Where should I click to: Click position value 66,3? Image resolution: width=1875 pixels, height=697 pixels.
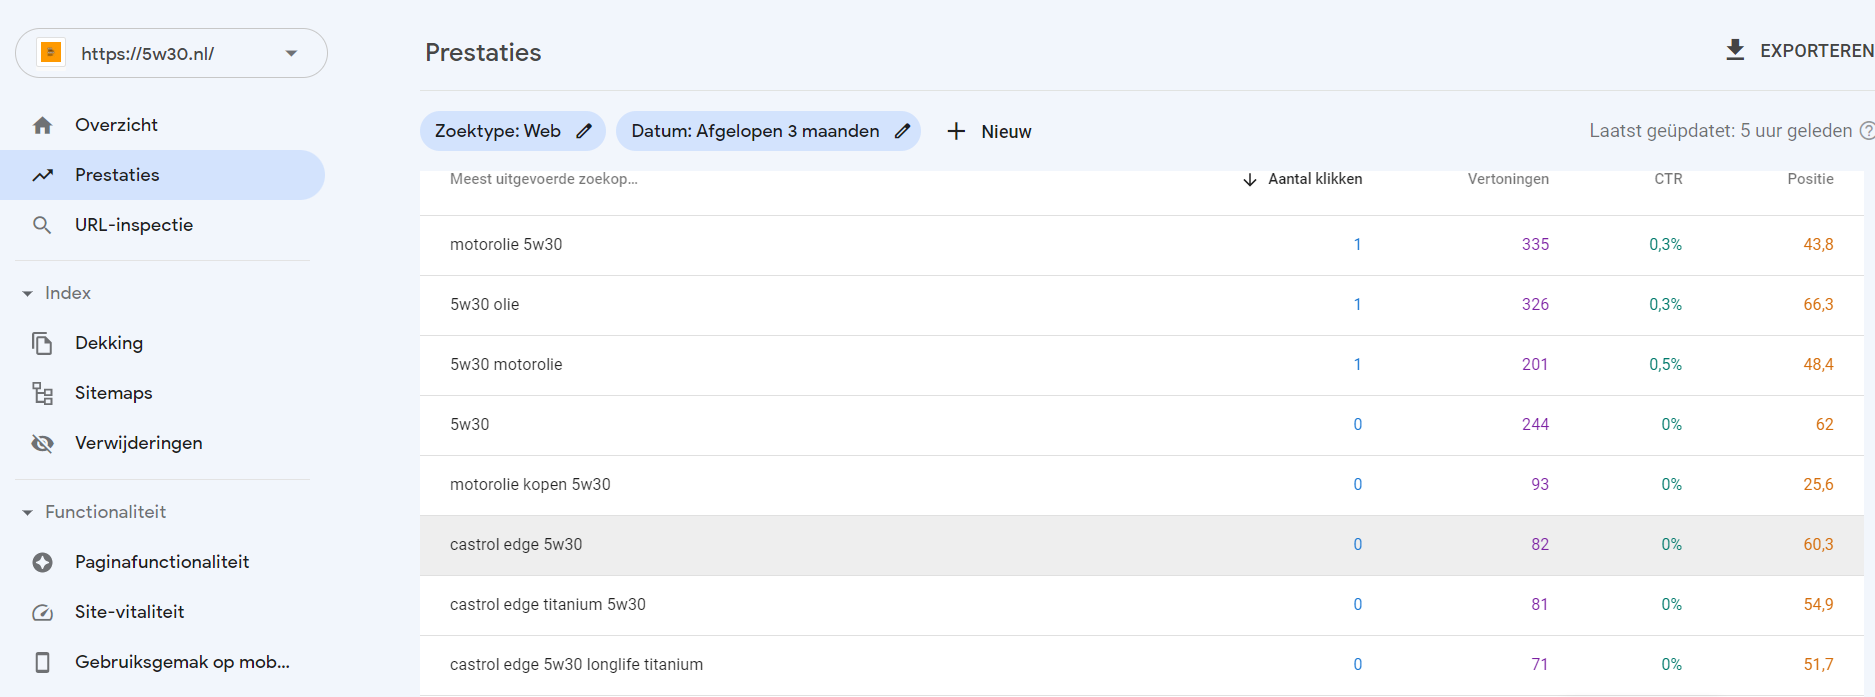pos(1818,305)
